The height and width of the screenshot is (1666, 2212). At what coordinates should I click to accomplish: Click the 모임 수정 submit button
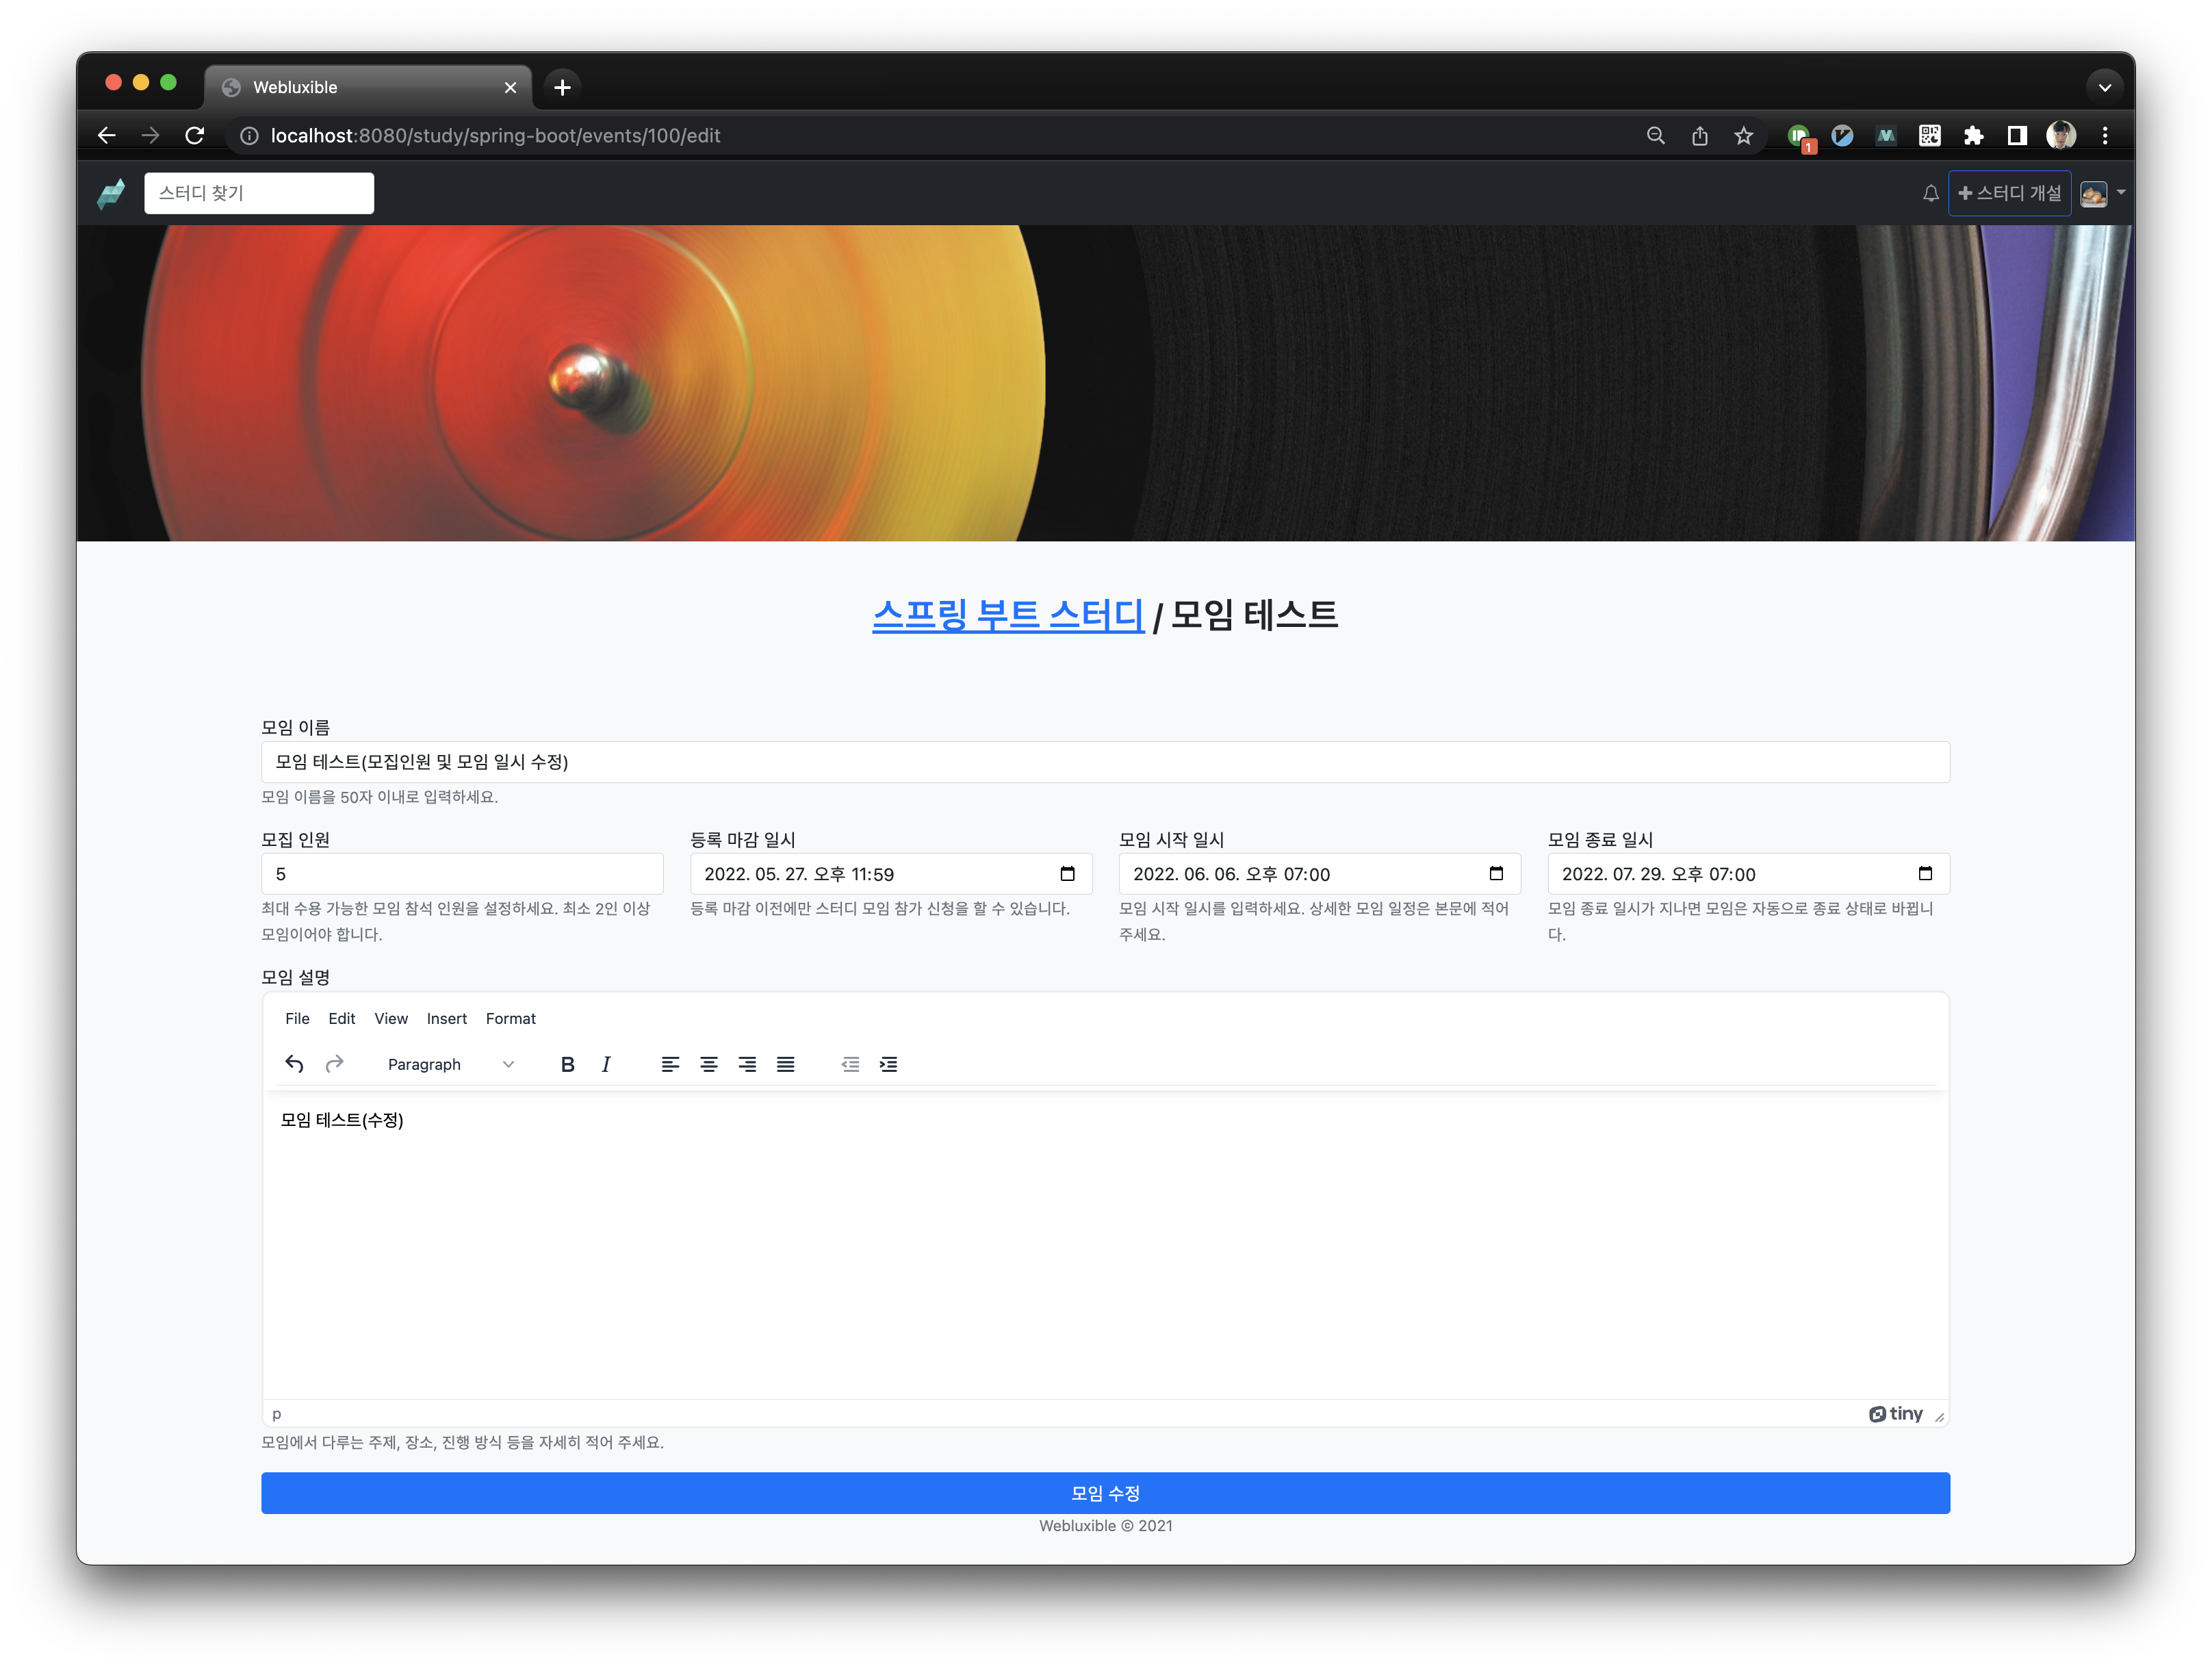pos(1105,1493)
